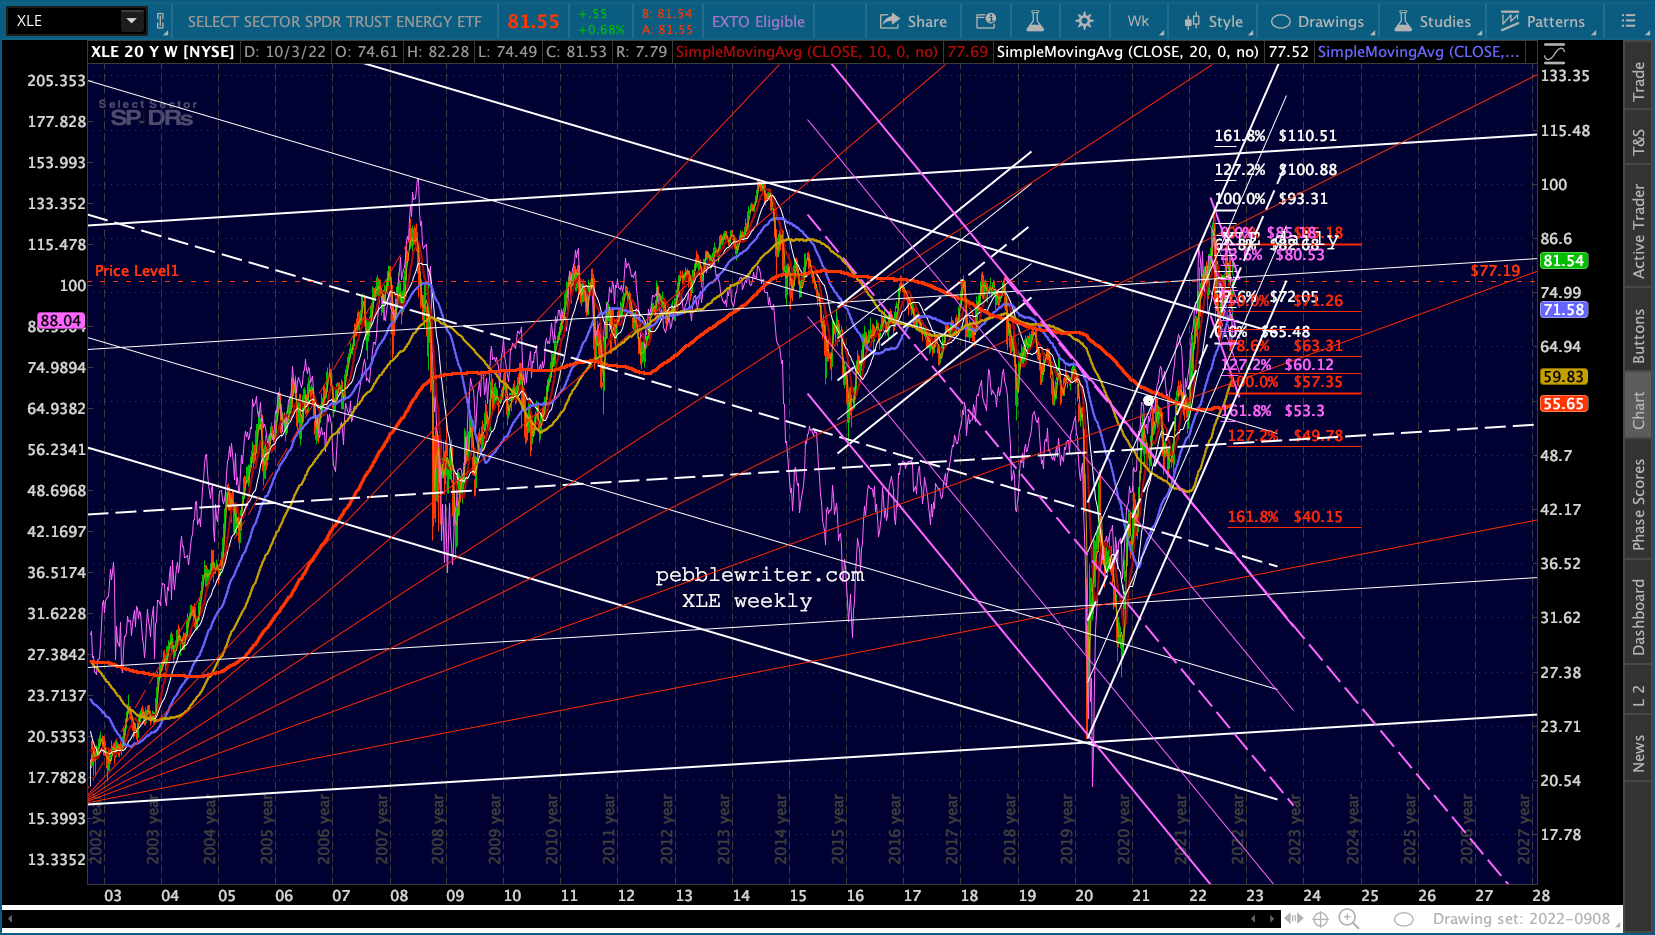This screenshot has height=935, width=1655.
Task: Open the L2 sidebar tab
Action: pyautogui.click(x=1639, y=697)
